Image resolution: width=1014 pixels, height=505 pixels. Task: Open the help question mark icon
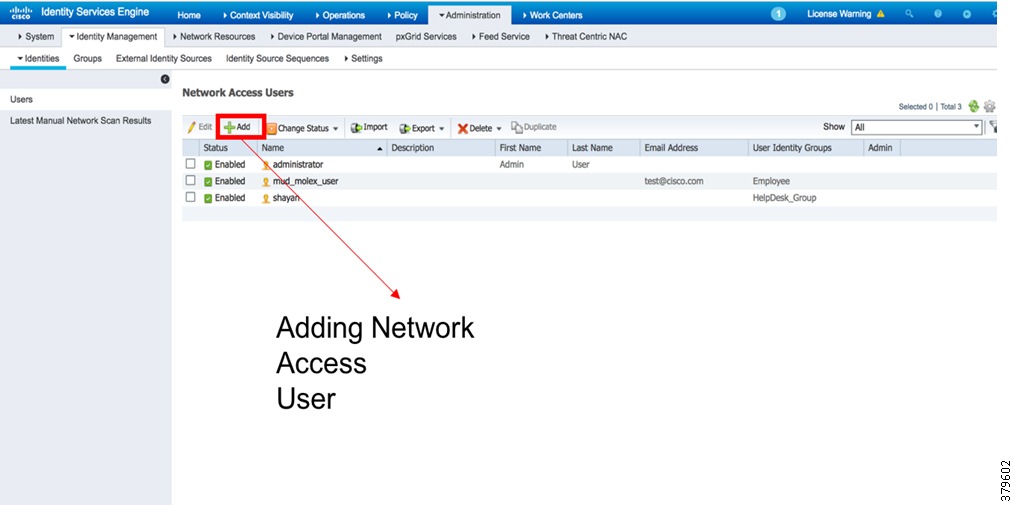point(938,14)
